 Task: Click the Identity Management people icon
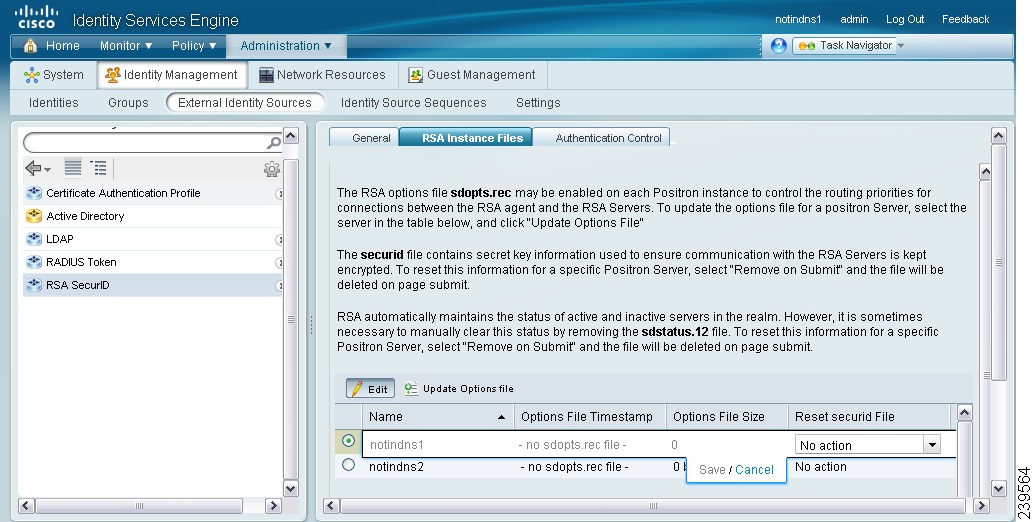pos(113,75)
